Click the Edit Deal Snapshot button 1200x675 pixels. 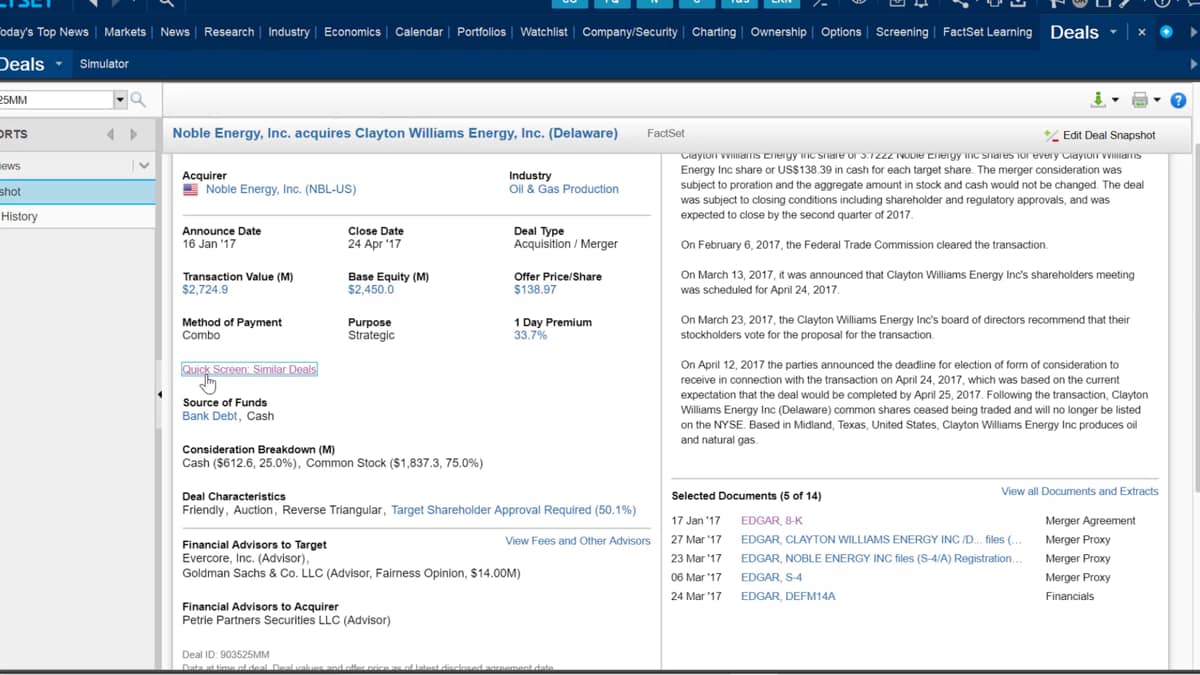pos(1099,135)
